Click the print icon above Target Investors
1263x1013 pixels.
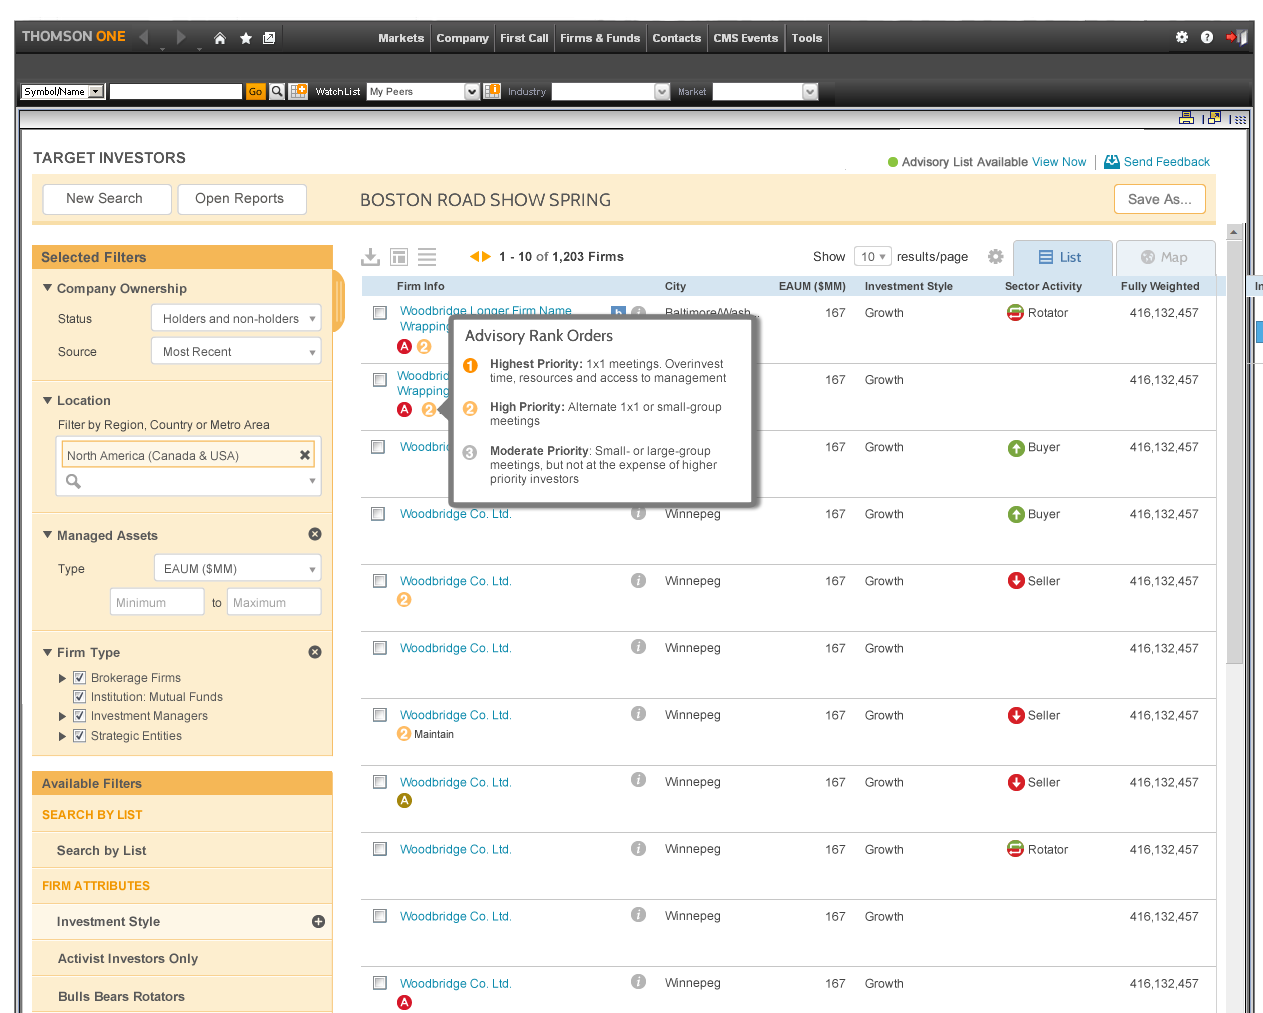(1186, 118)
